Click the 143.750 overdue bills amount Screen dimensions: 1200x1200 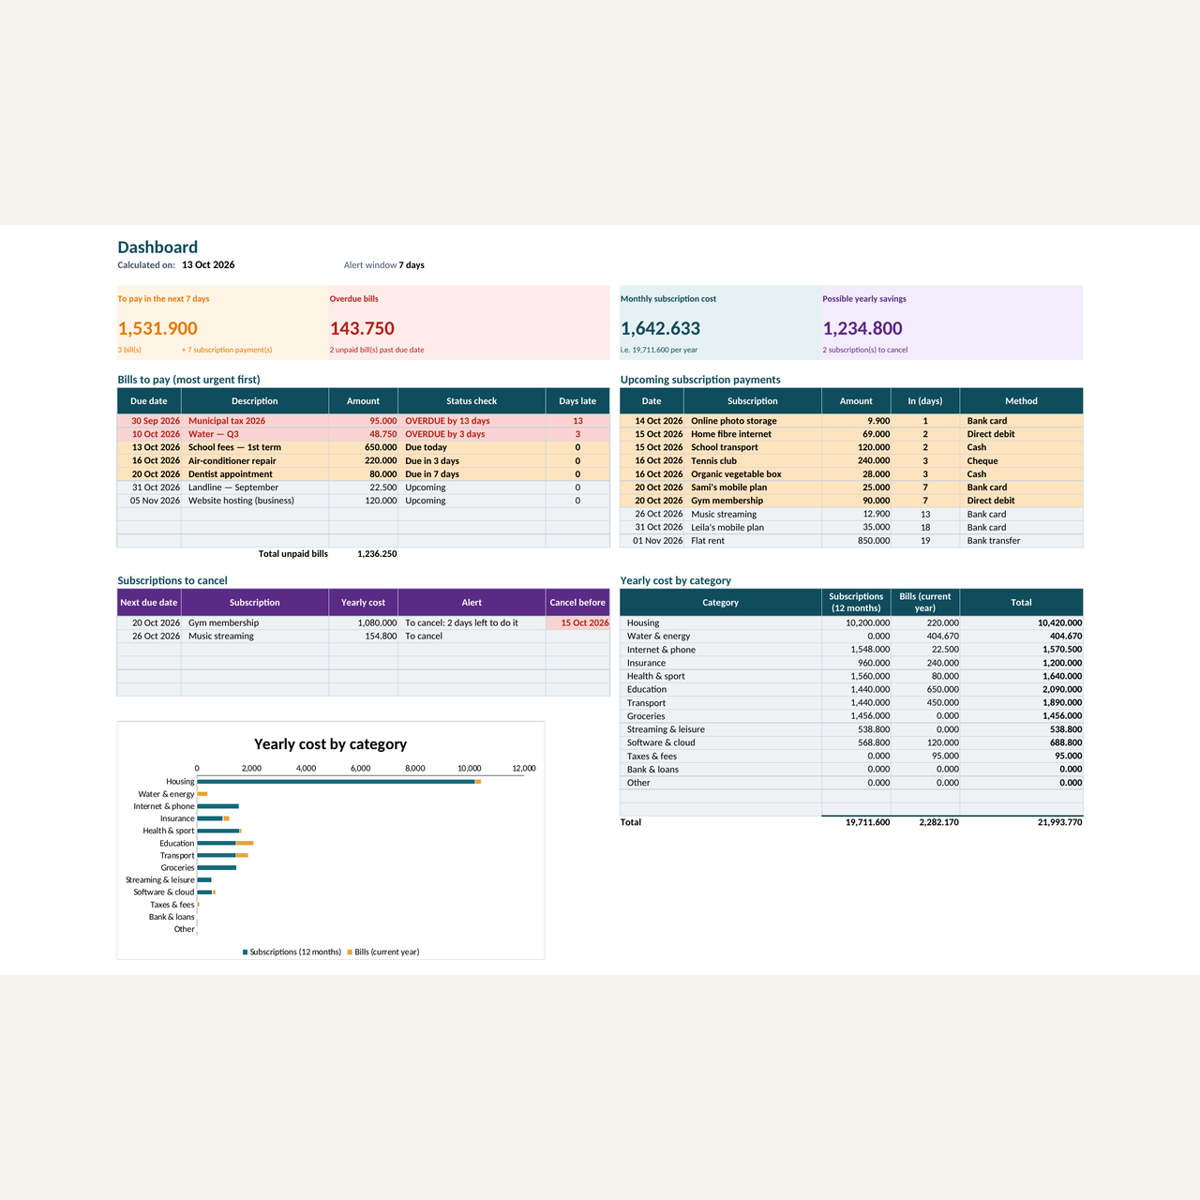(x=362, y=328)
